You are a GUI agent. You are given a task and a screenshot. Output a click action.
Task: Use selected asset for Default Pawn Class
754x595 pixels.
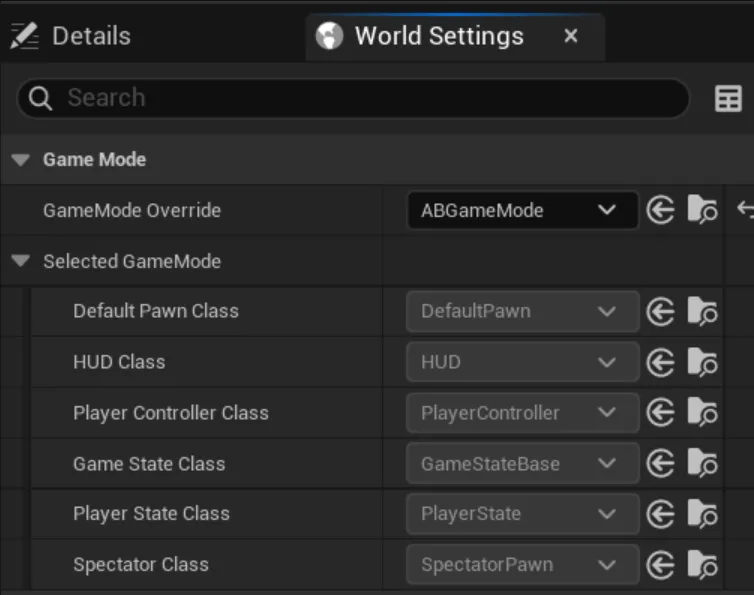pyautogui.click(x=660, y=311)
